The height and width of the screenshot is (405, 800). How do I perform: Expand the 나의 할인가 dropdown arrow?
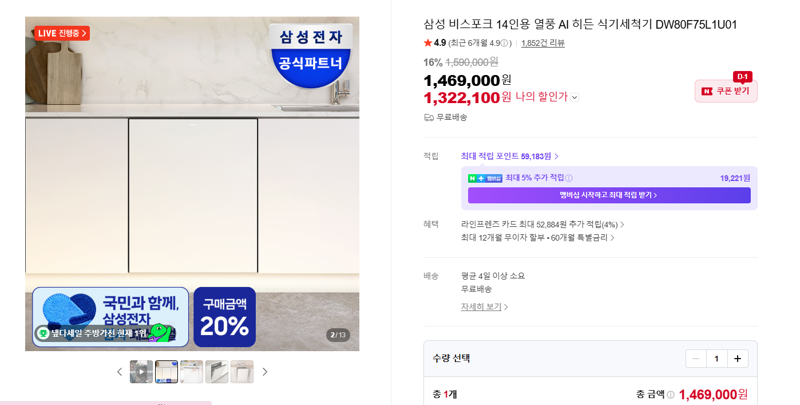click(x=574, y=97)
